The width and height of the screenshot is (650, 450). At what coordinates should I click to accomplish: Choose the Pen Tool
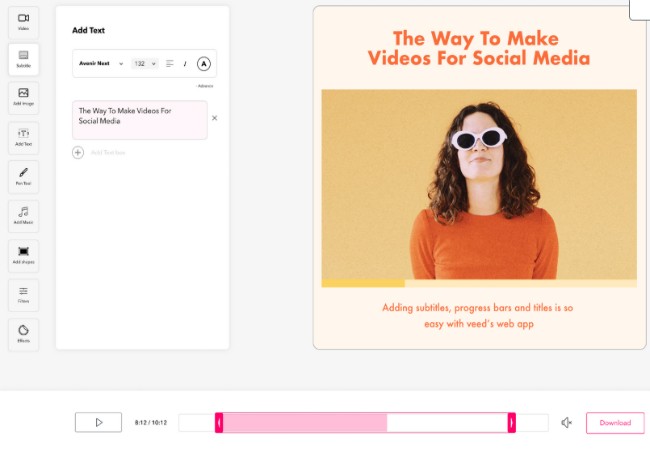[x=23, y=176]
